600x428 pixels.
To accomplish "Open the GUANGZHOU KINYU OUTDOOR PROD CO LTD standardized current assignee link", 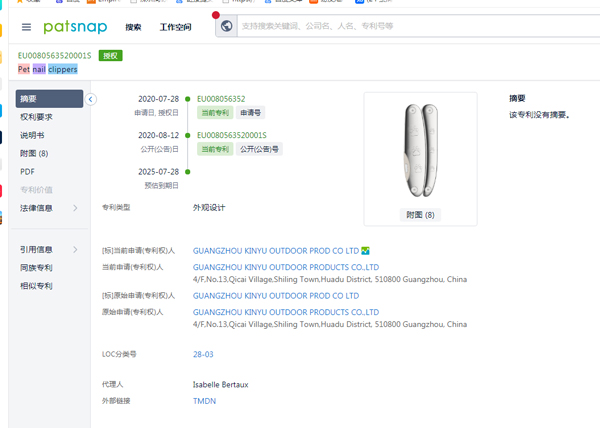I will (x=276, y=251).
